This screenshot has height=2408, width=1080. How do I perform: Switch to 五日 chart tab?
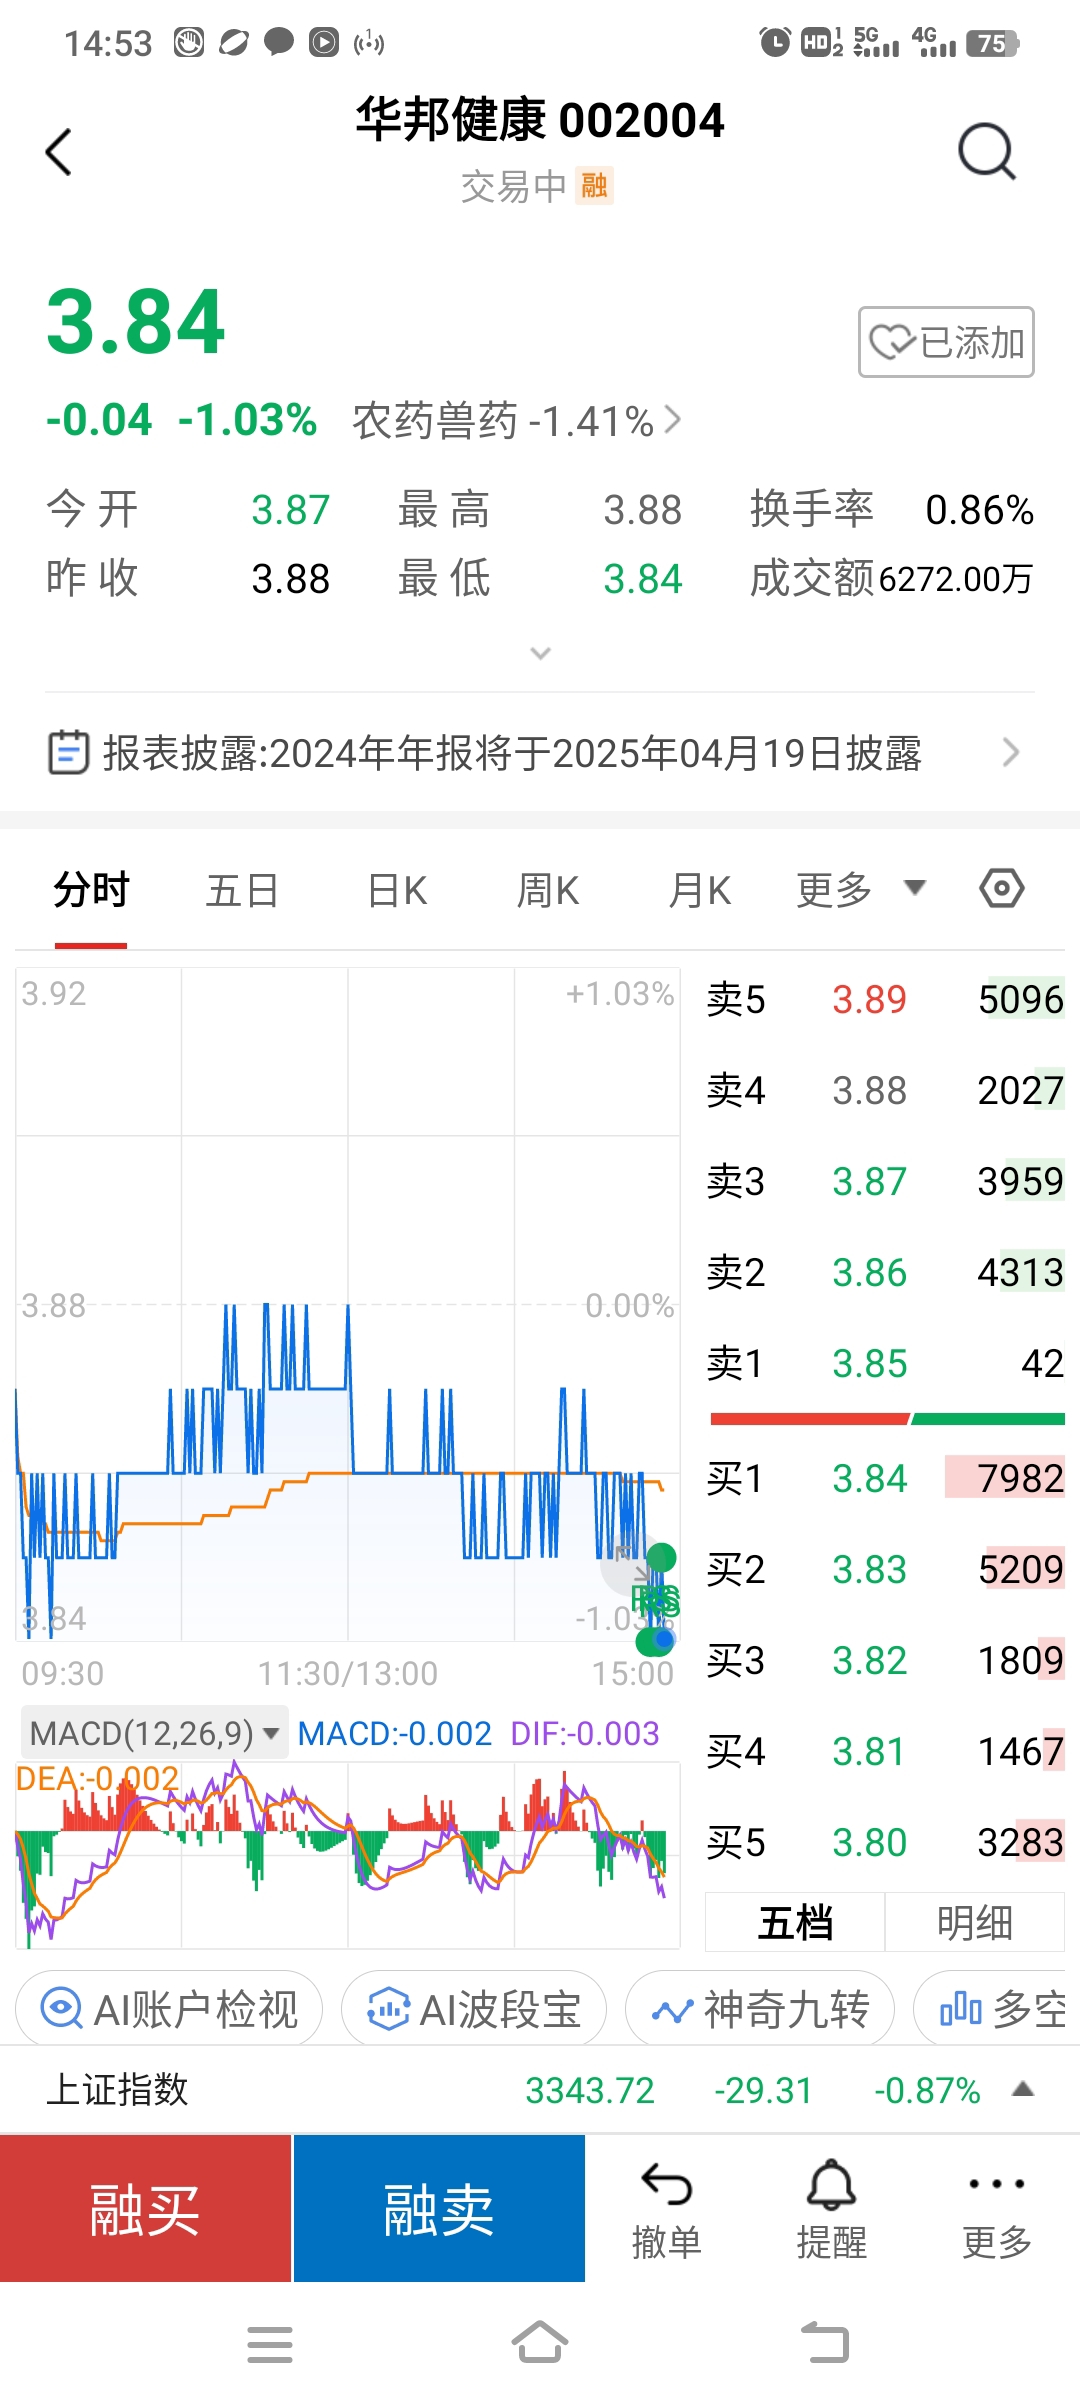242,890
